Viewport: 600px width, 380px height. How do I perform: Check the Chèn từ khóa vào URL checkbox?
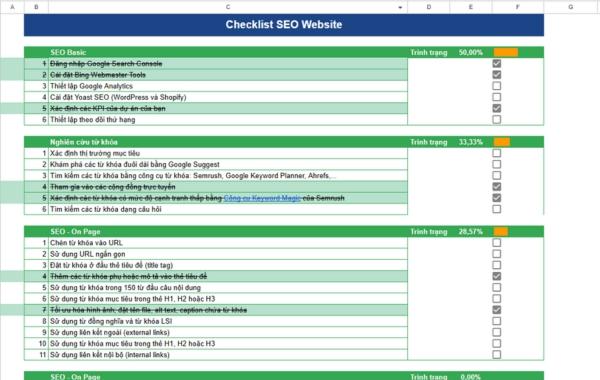click(x=497, y=243)
